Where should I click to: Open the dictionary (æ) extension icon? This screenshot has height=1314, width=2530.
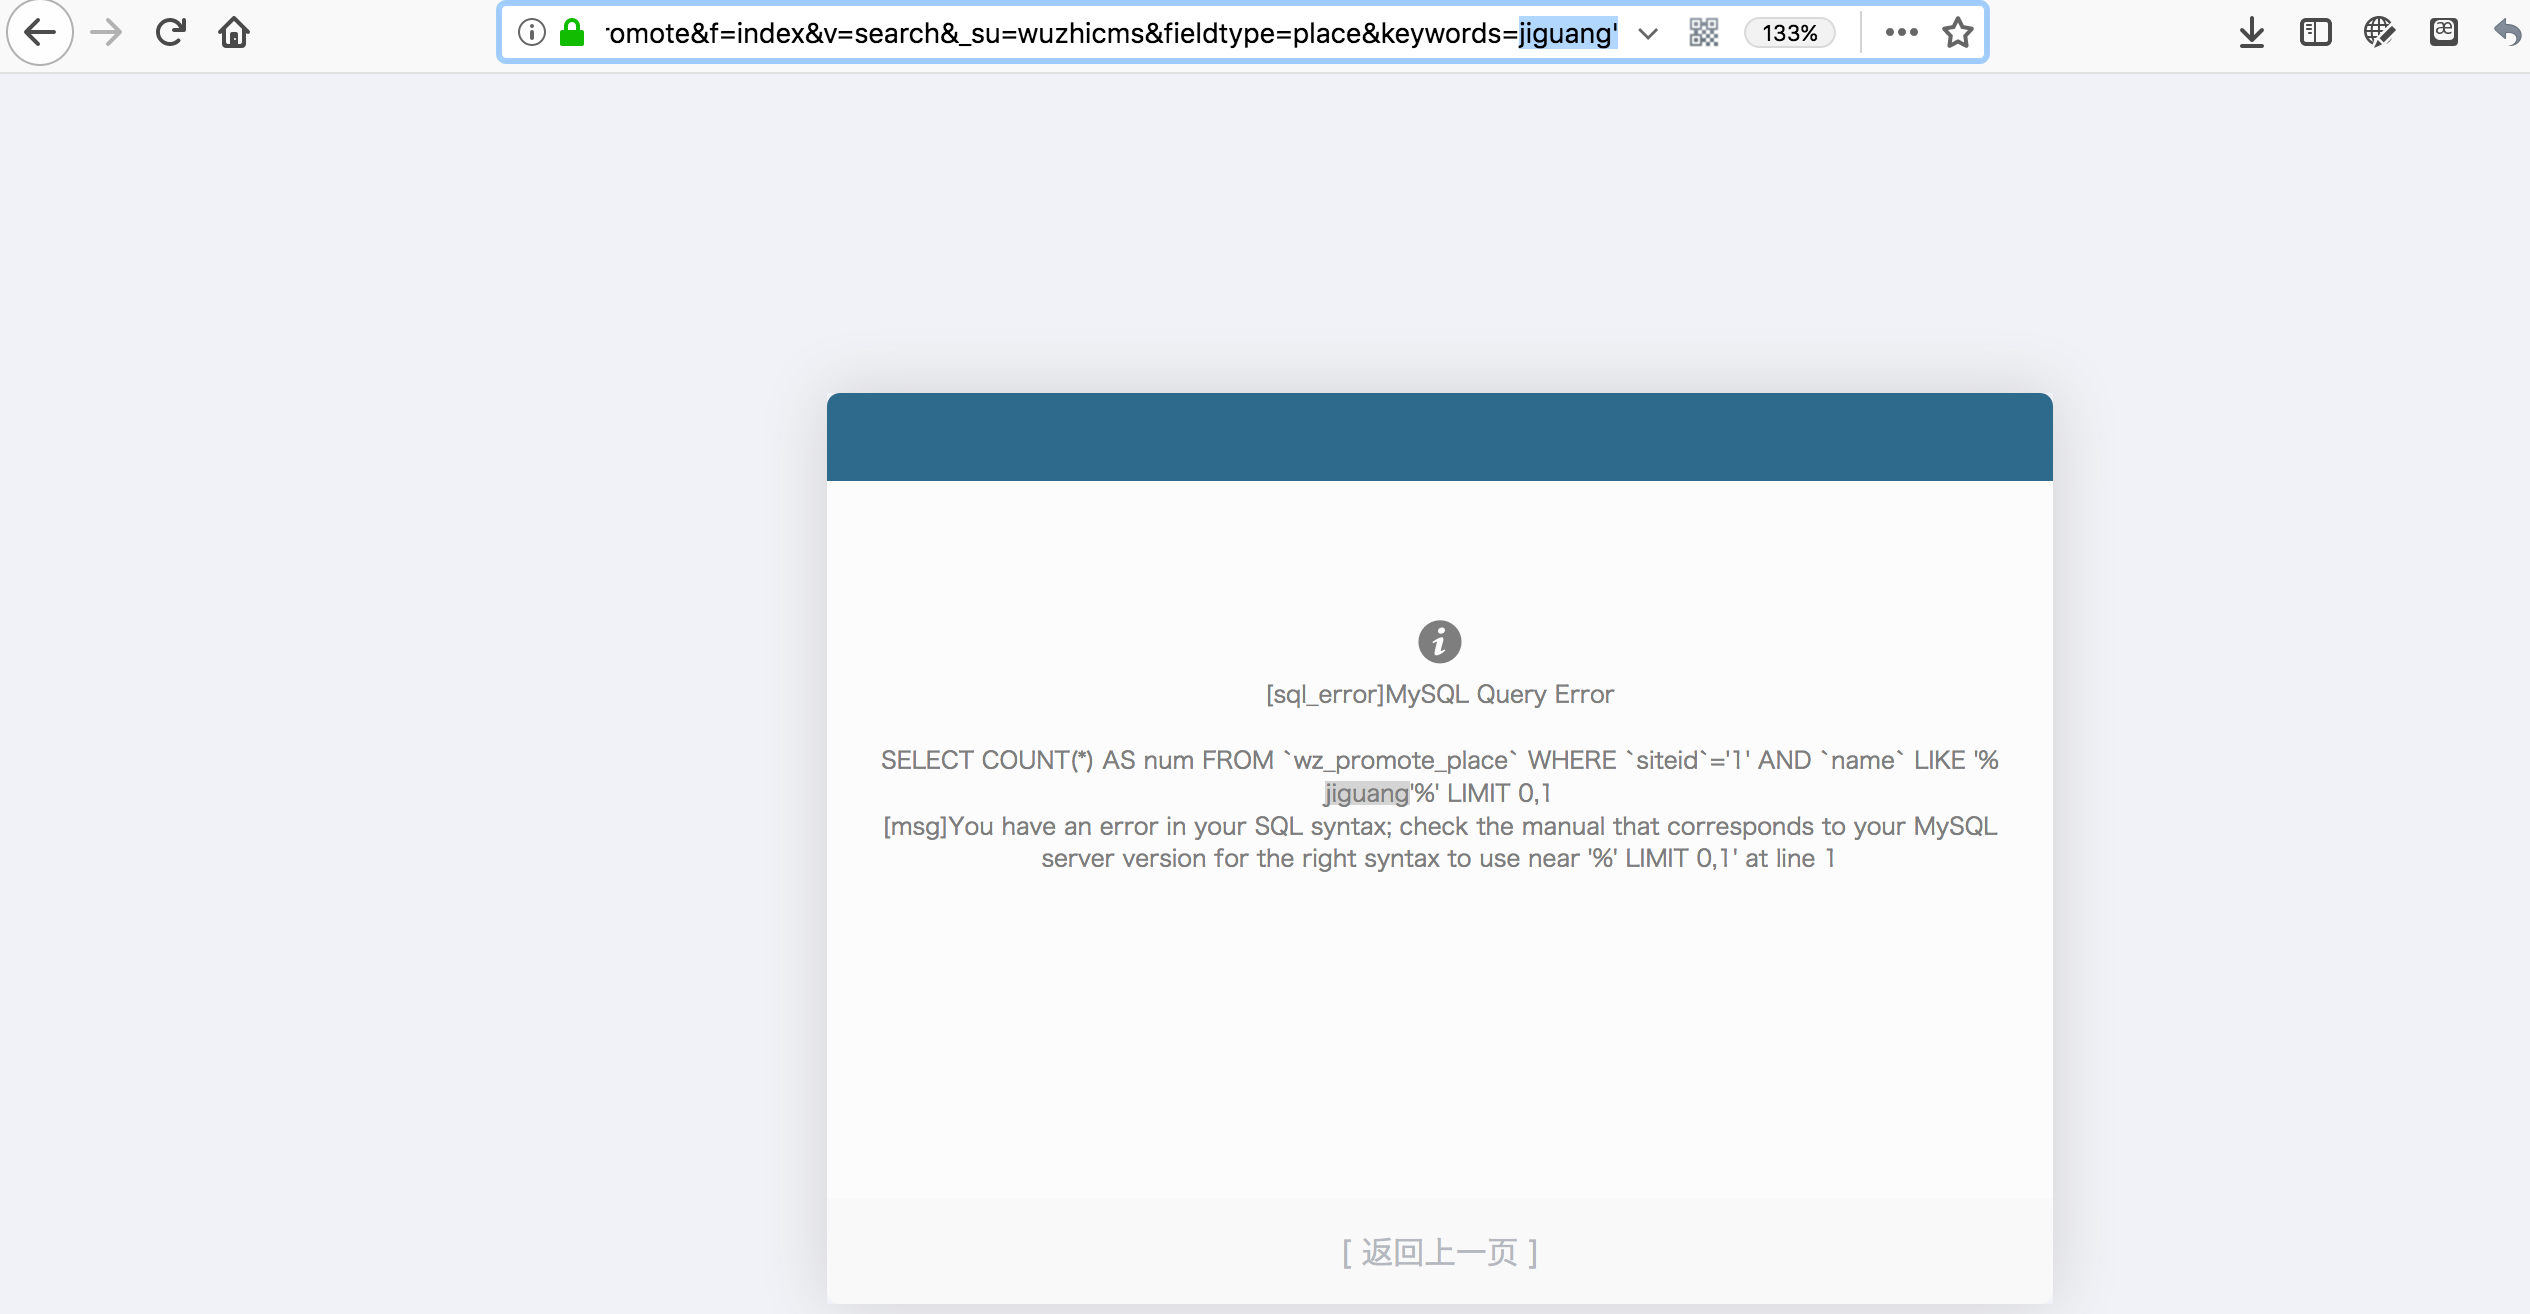coord(2443,32)
